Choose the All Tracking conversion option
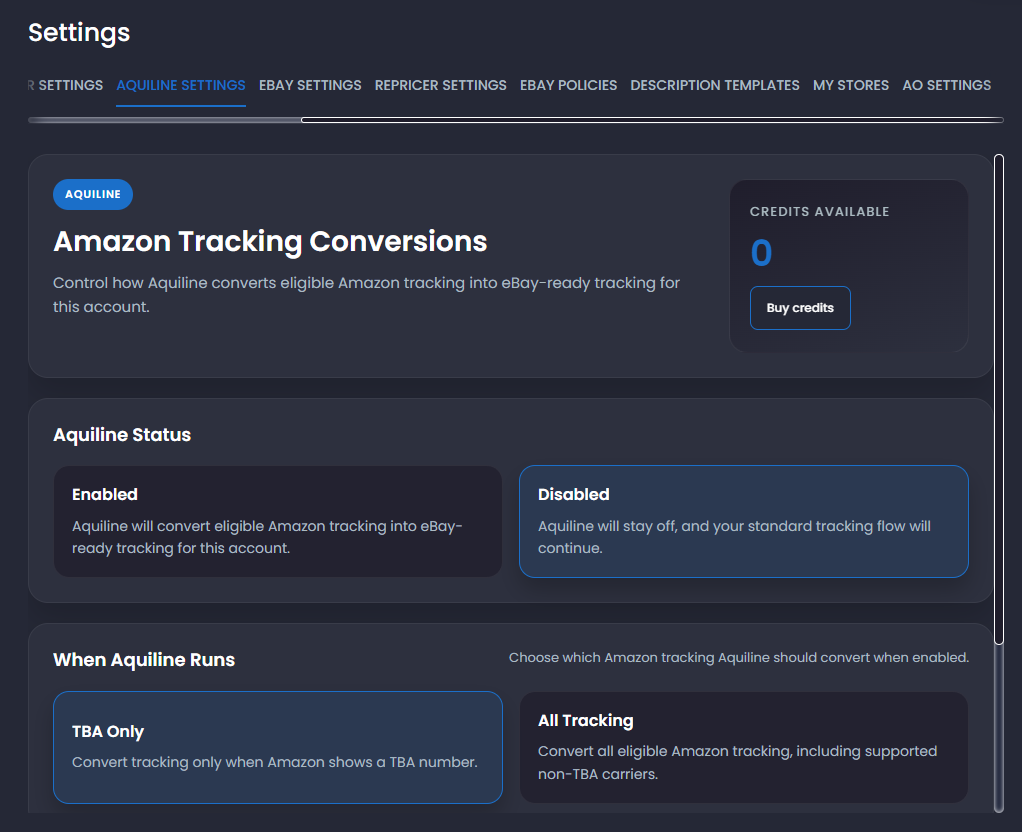Image resolution: width=1022 pixels, height=832 pixels. [x=744, y=747]
